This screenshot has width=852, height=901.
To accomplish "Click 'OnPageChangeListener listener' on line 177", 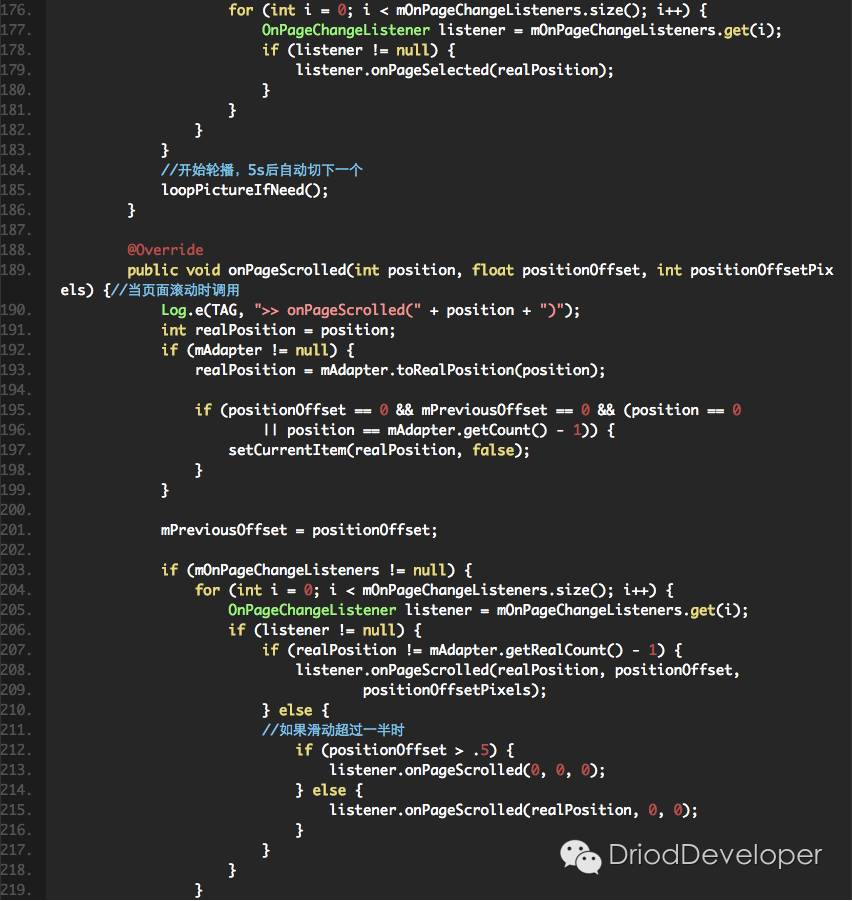I will (384, 30).
